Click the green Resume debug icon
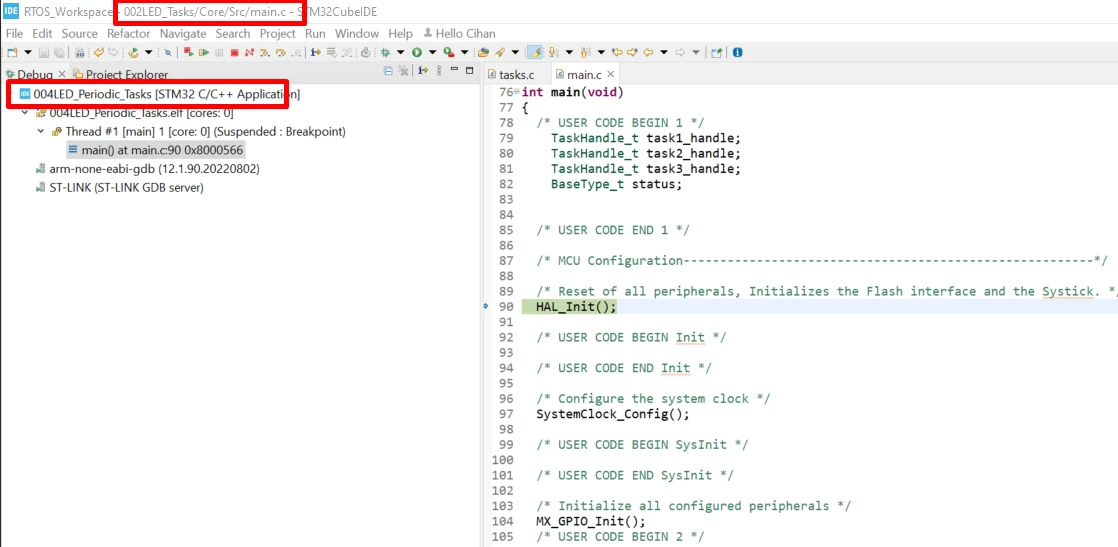 [x=204, y=52]
